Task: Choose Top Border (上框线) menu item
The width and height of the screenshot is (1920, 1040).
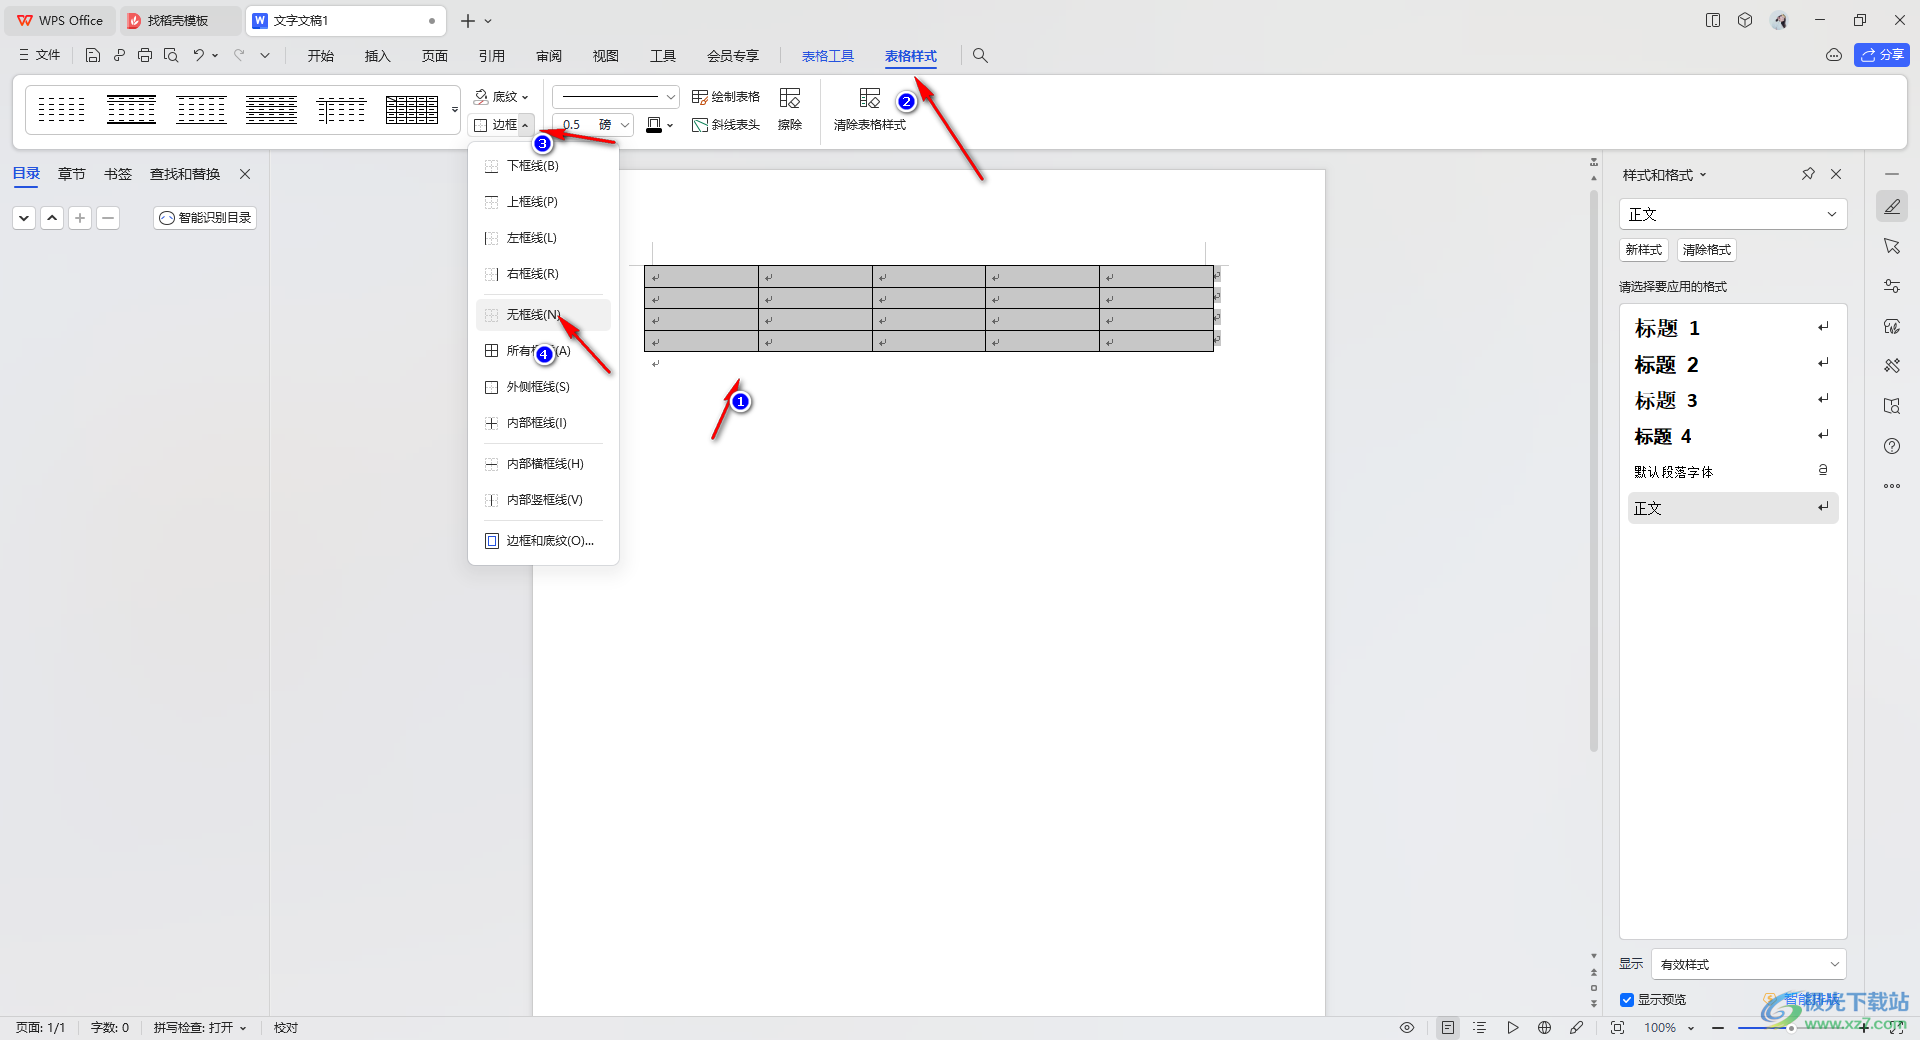Action: click(543, 202)
